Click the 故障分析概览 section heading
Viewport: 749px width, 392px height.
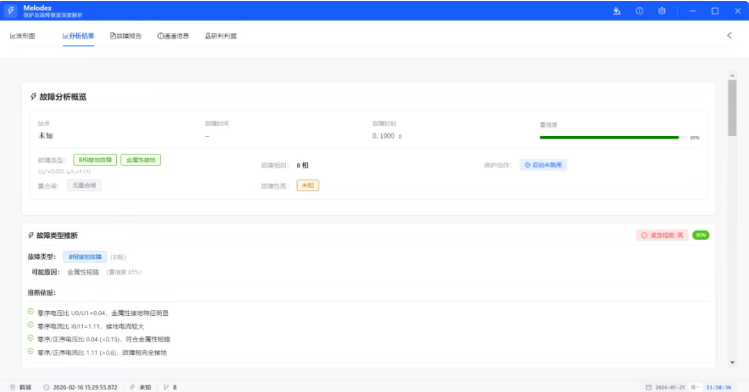[x=63, y=97]
